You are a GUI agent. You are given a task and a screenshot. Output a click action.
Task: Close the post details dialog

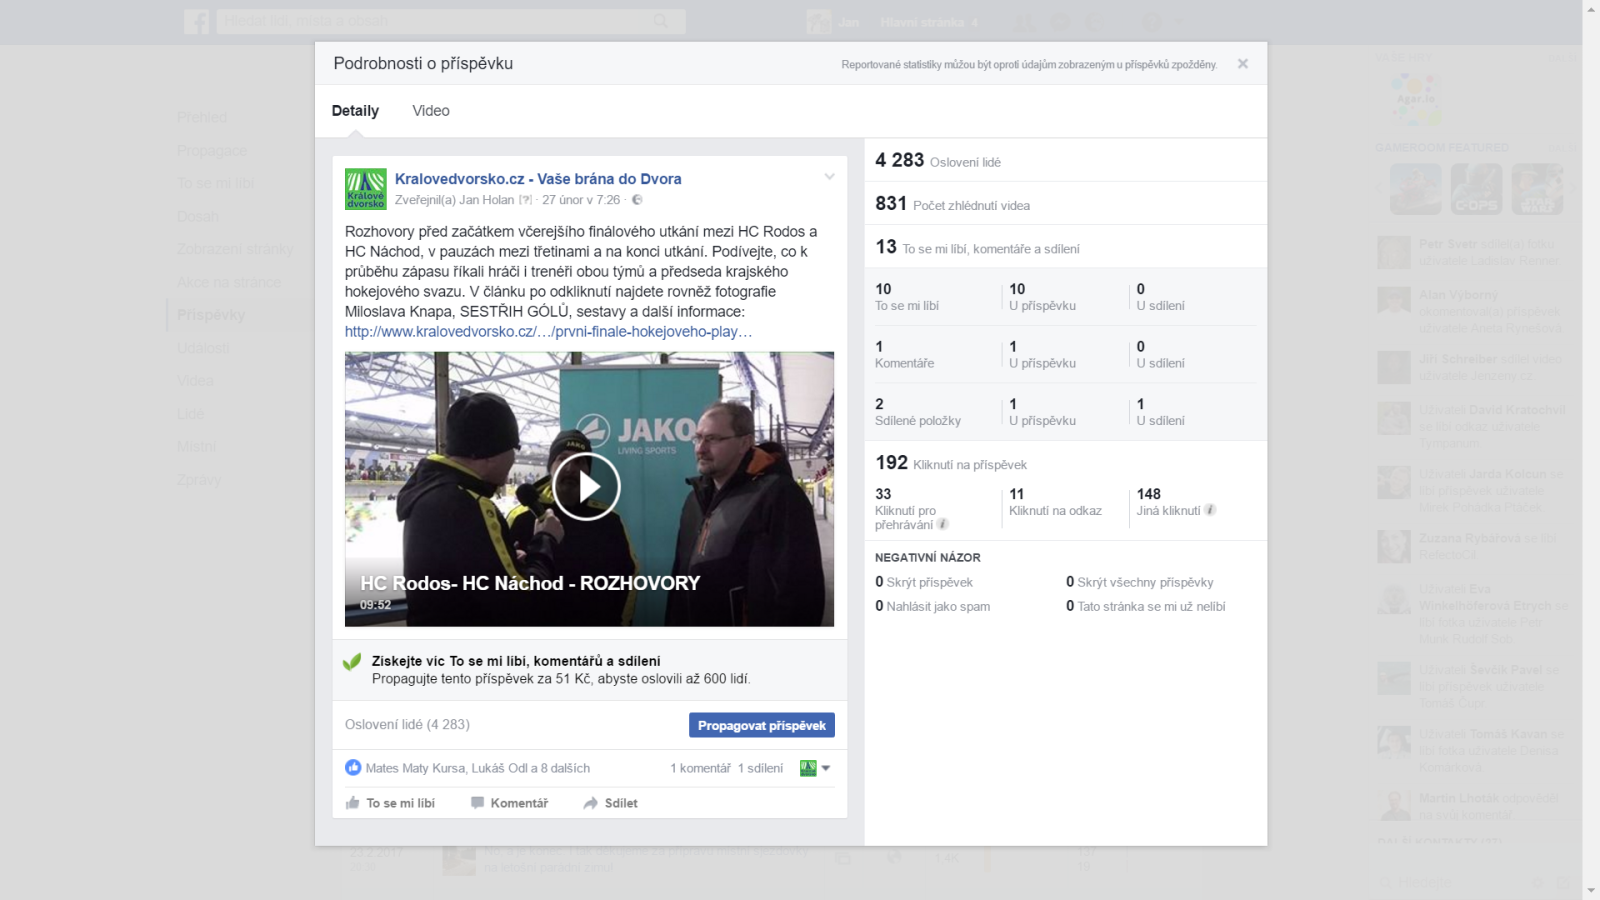pos(1242,64)
